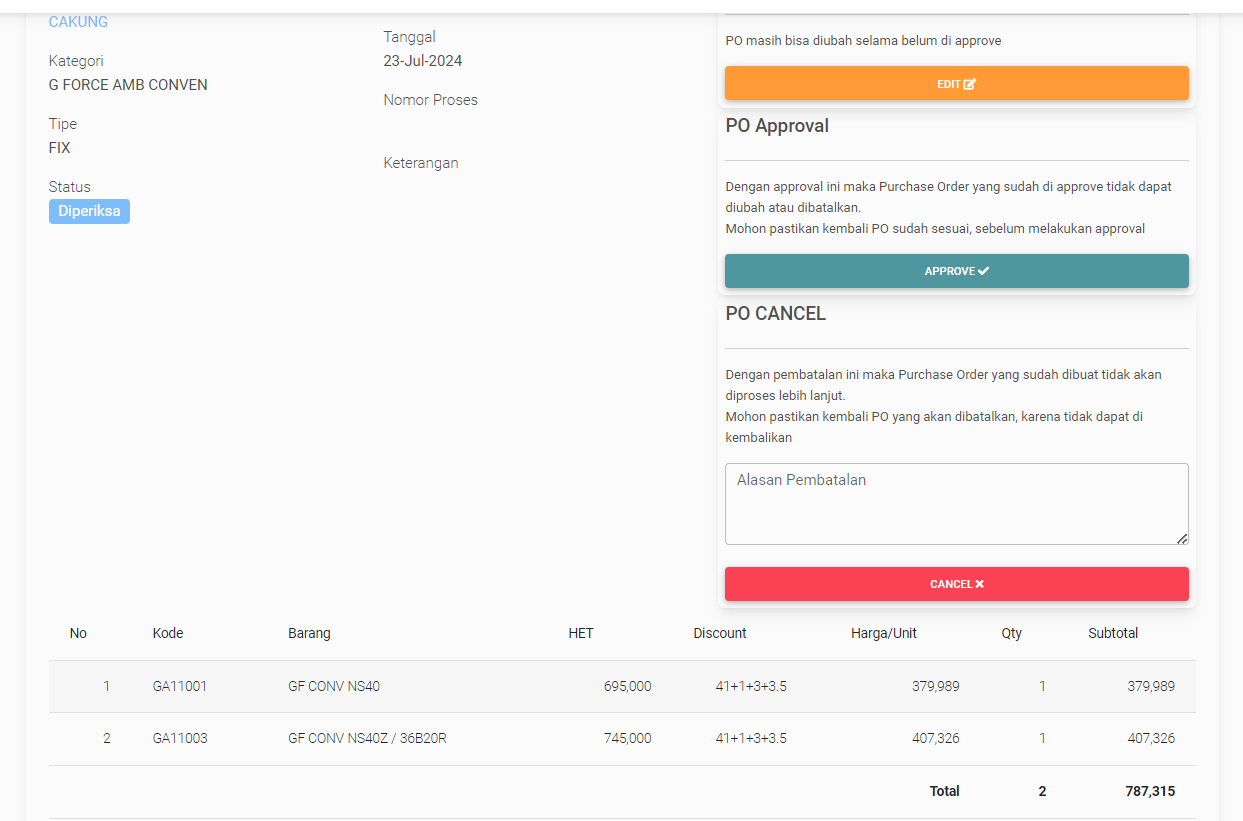The height and width of the screenshot is (821, 1243).
Task: Select the GF CONV NS40Z / 36B20R item
Action: [x=367, y=738]
